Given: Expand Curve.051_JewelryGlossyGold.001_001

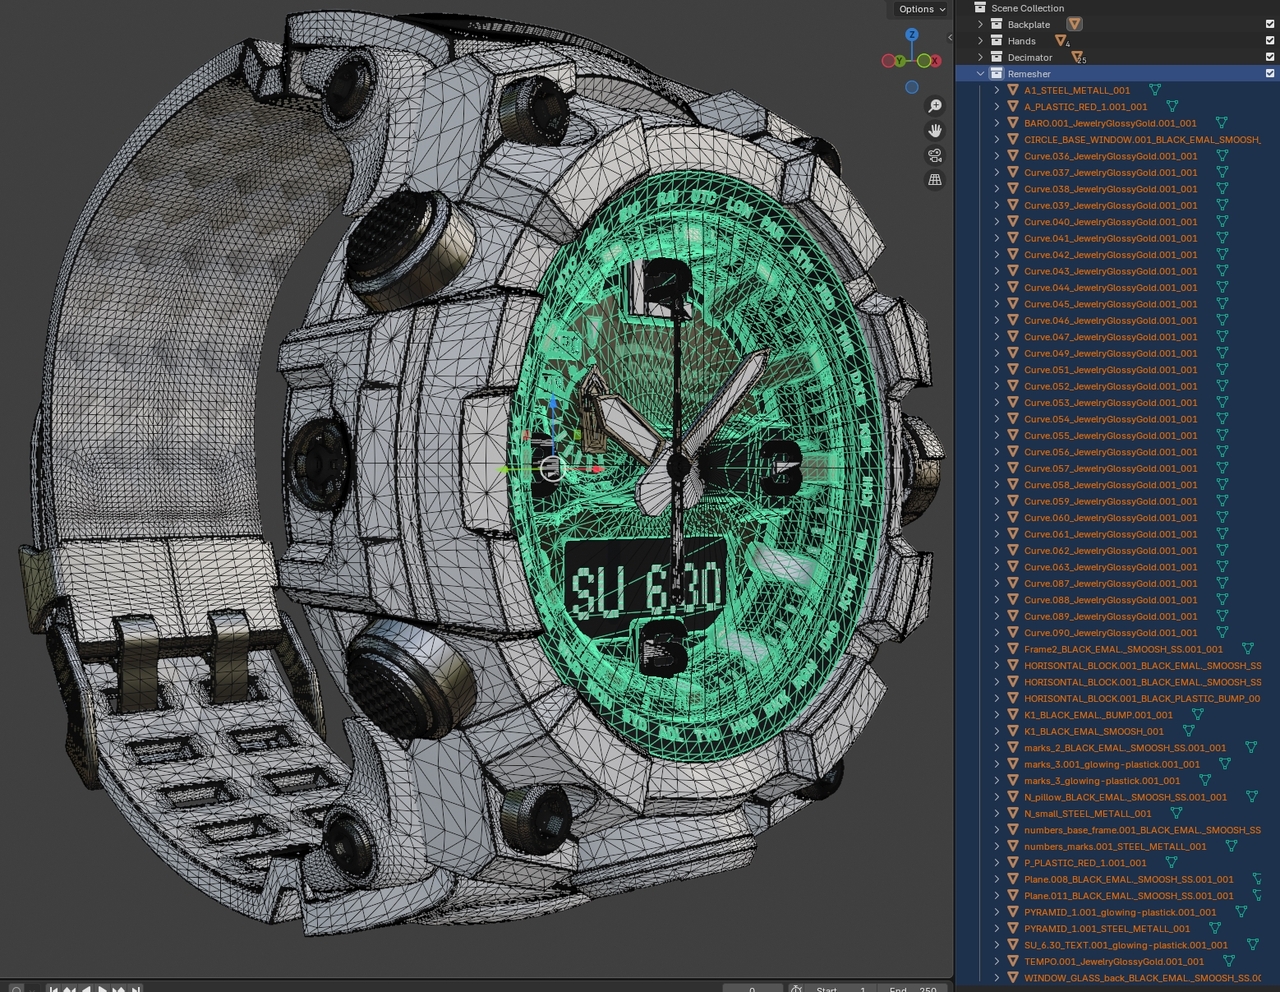Looking at the screenshot, I should pyautogui.click(x=997, y=369).
